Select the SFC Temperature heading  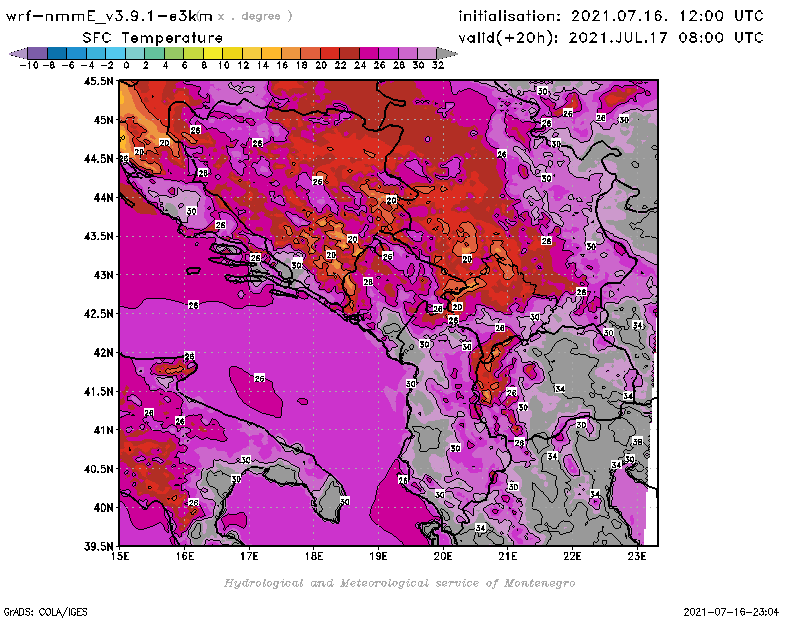pyautogui.click(x=153, y=38)
